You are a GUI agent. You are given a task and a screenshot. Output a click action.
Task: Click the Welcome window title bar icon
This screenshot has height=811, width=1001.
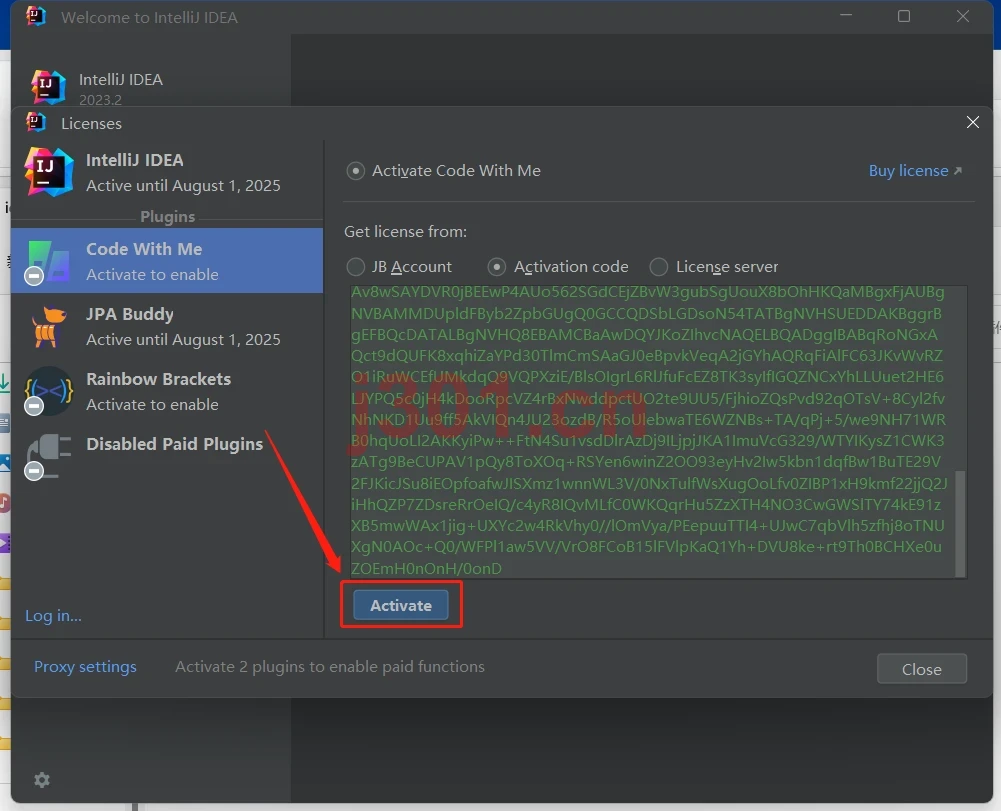(x=36, y=16)
